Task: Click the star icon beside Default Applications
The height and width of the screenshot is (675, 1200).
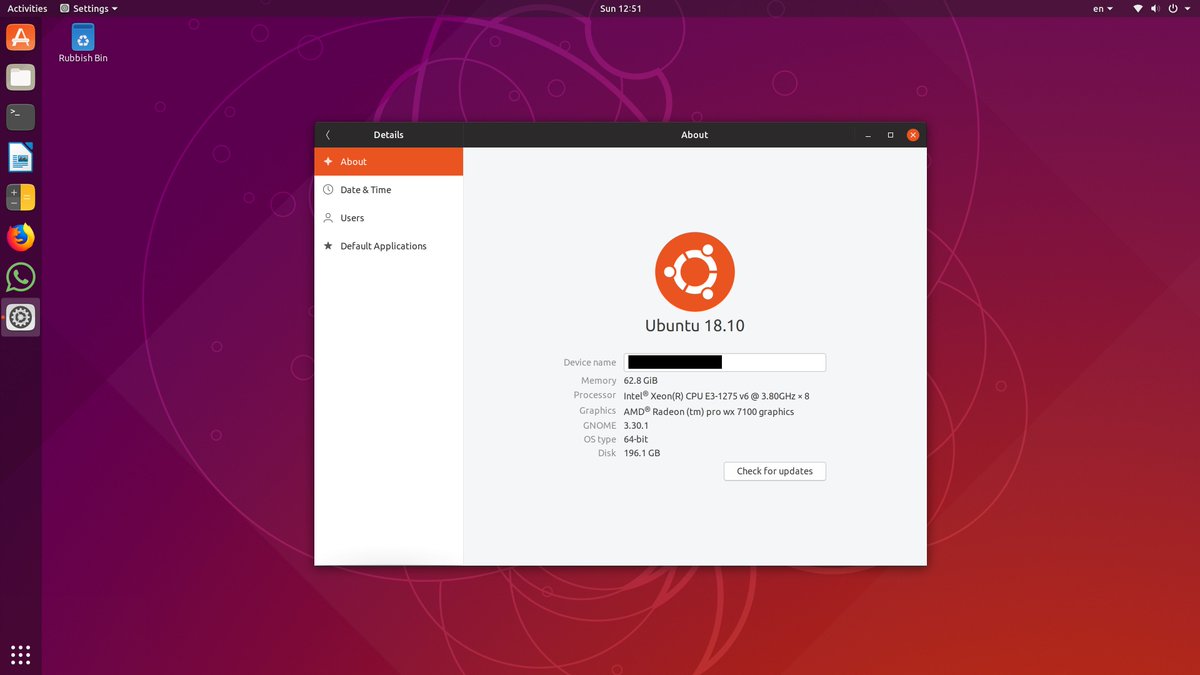Action: (328, 246)
